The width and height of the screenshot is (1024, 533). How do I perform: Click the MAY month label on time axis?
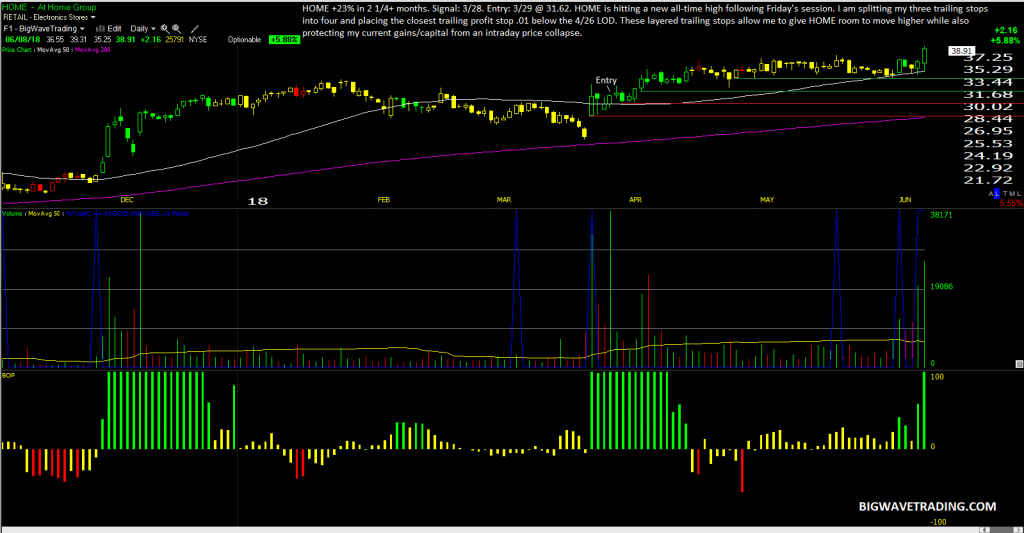coord(767,200)
